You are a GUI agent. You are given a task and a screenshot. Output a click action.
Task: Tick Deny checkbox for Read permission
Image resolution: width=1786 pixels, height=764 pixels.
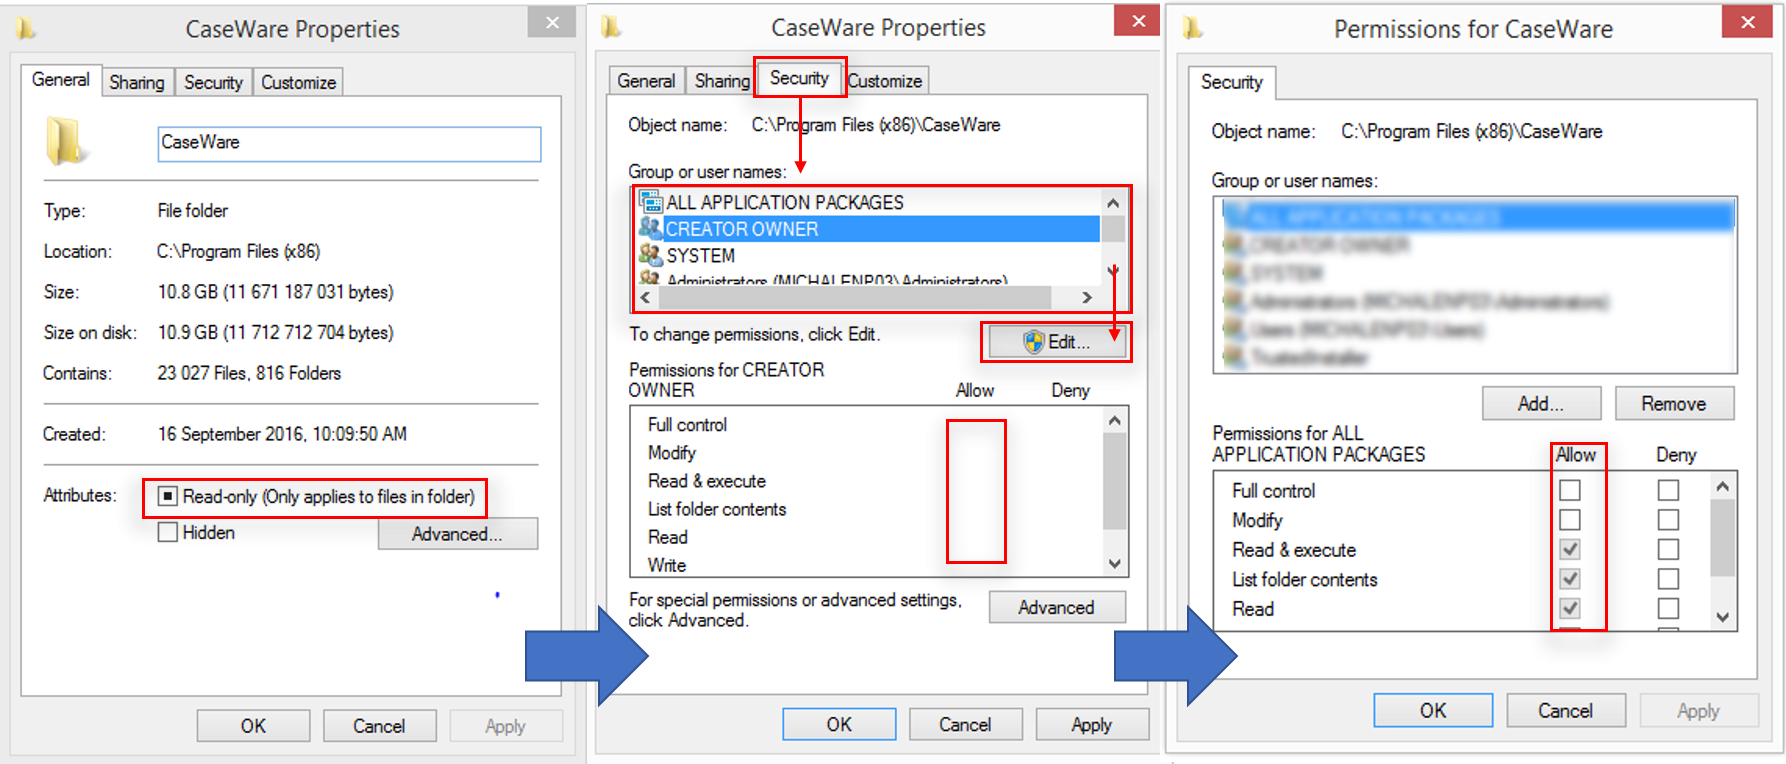pyautogui.click(x=1668, y=608)
